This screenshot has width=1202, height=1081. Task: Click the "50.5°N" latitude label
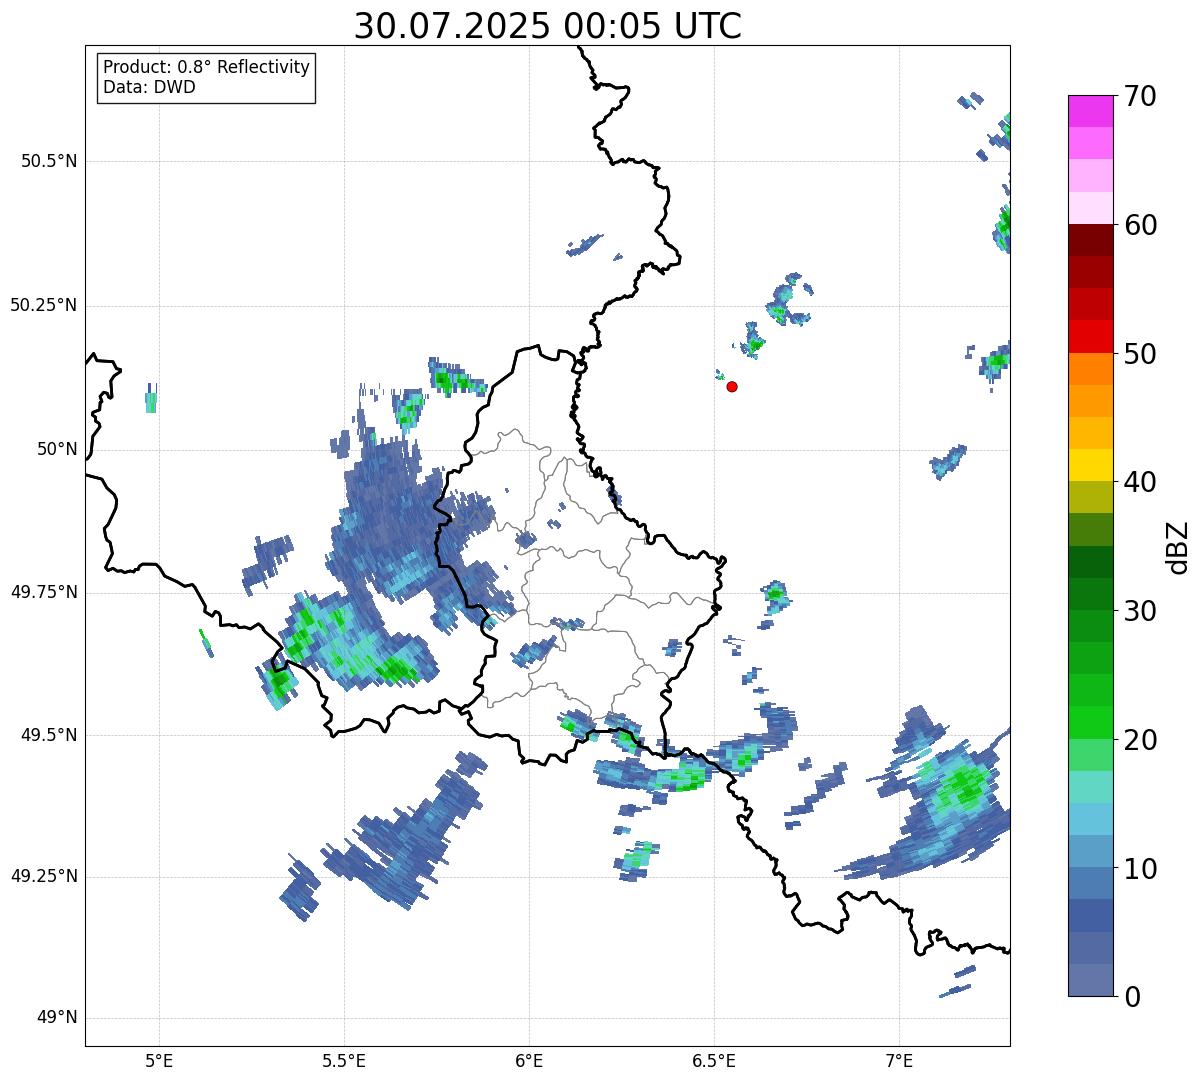48,161
